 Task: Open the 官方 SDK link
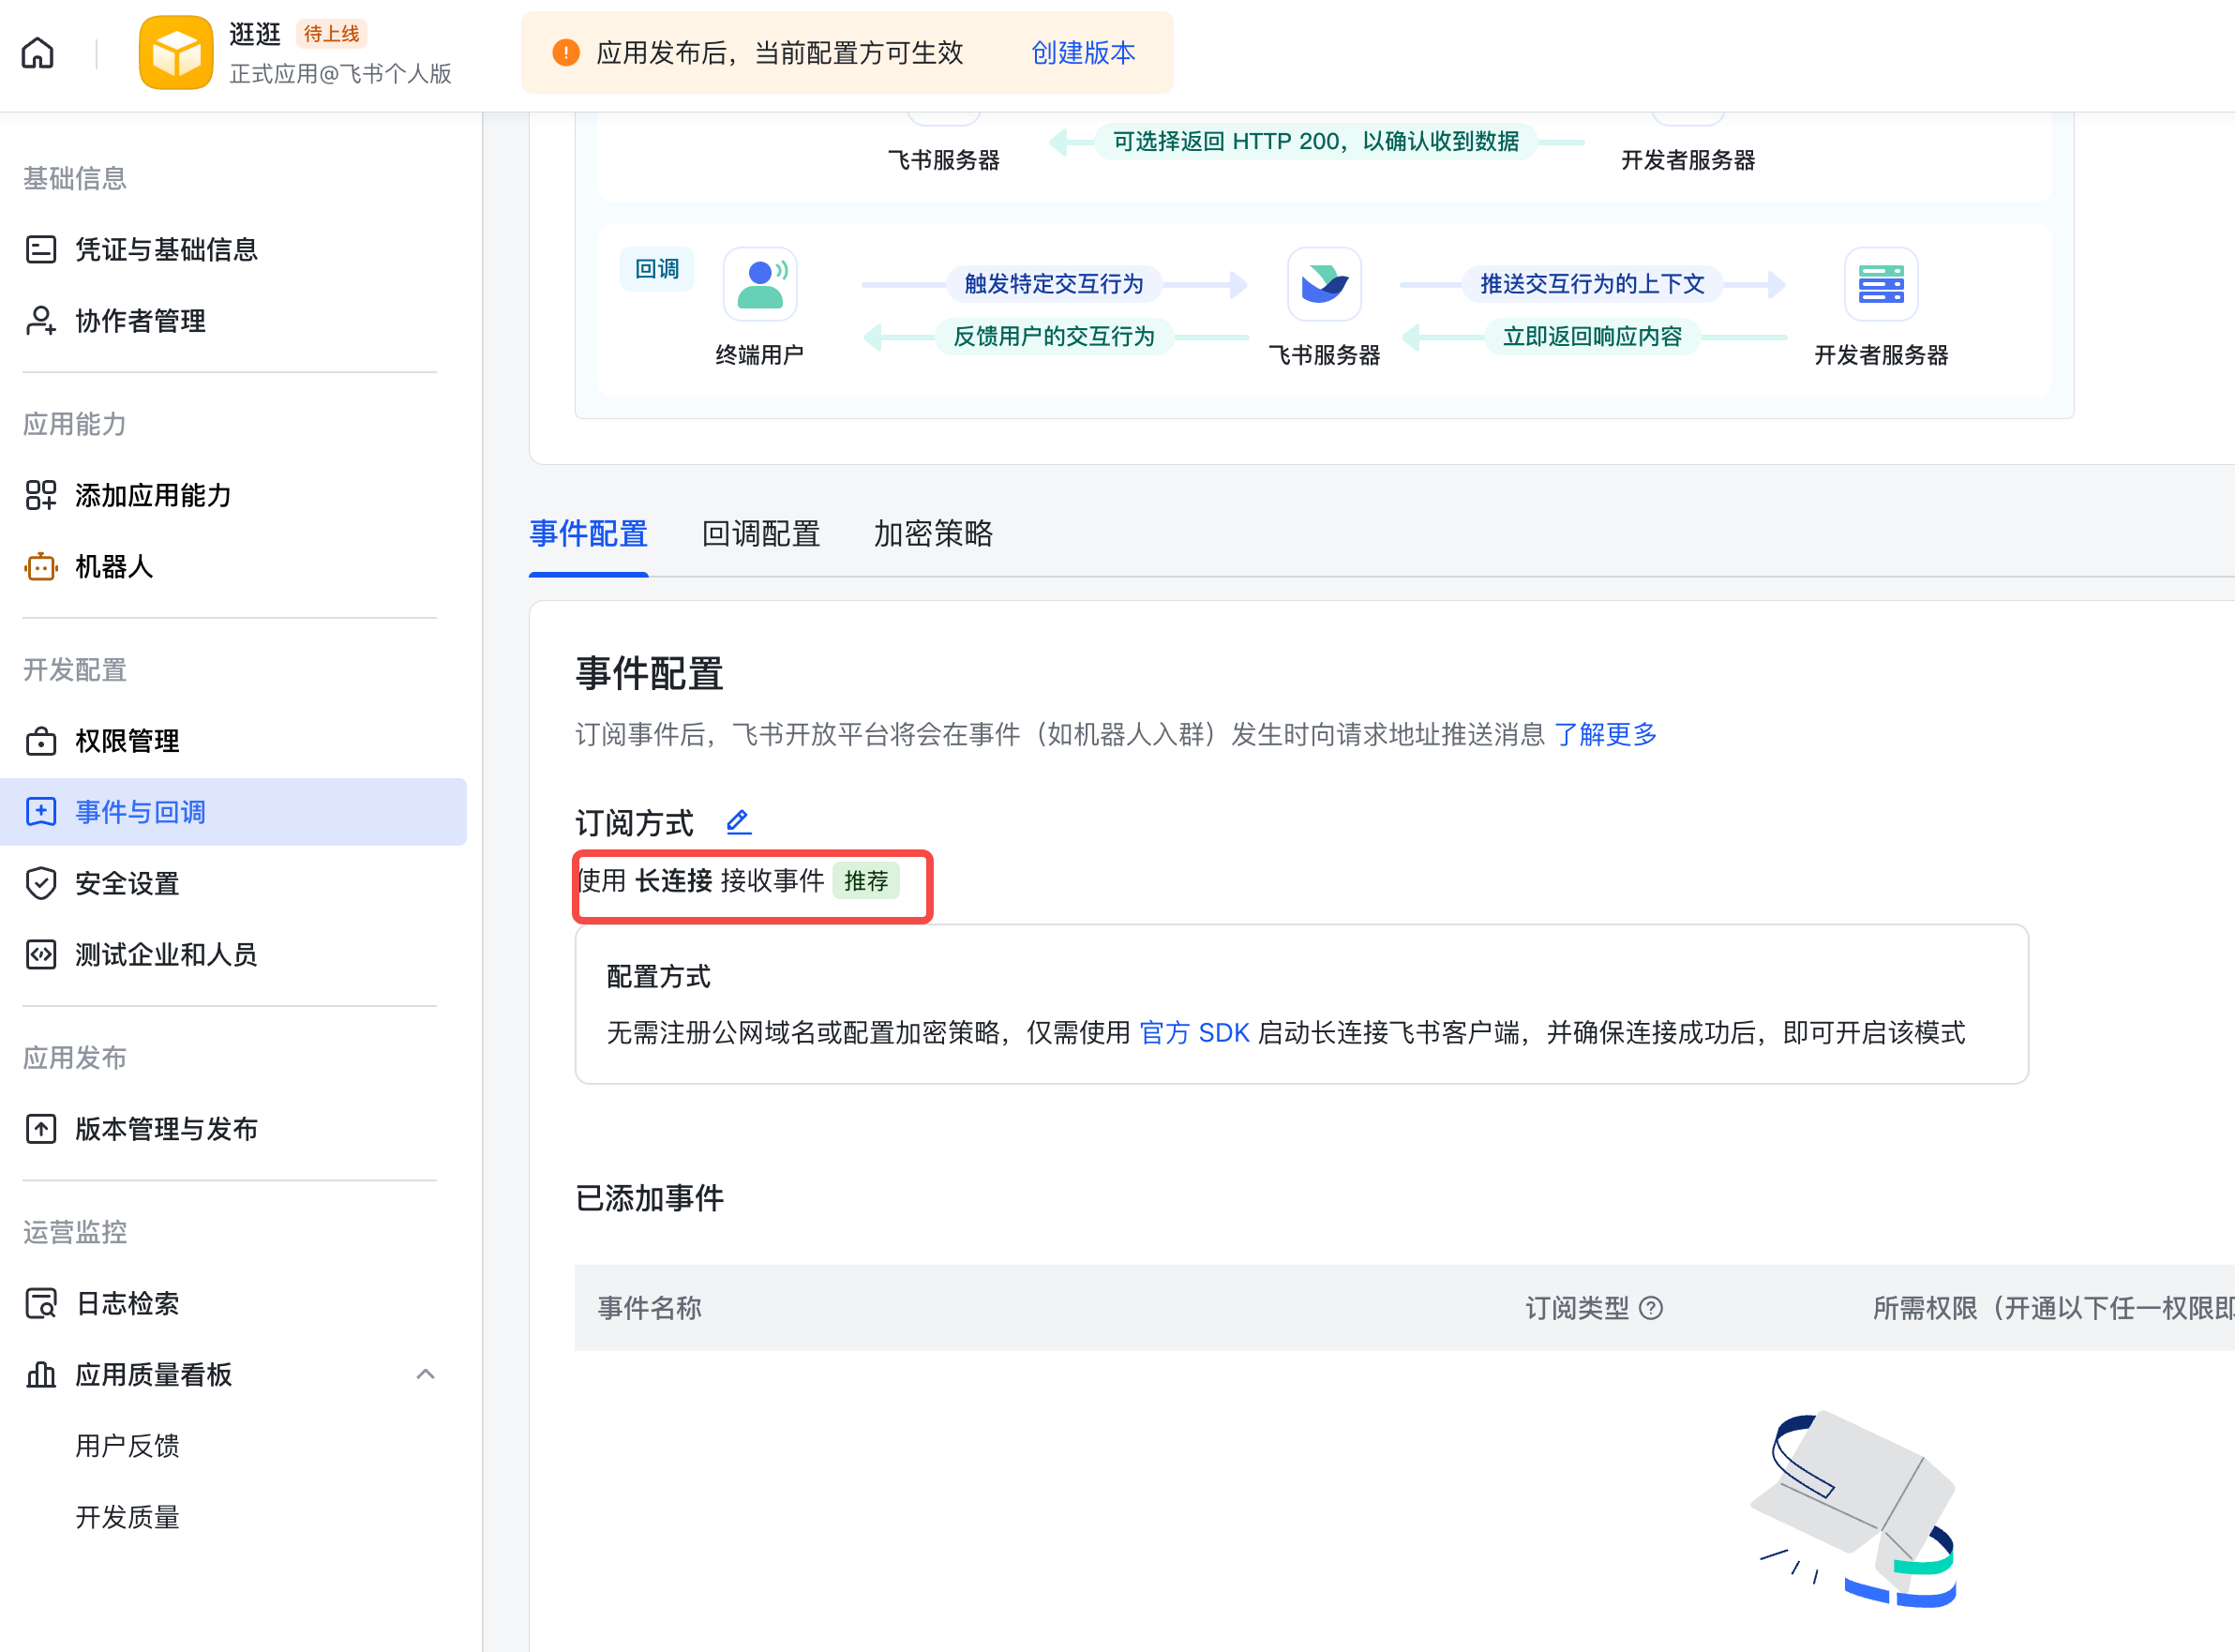(x=1194, y=1033)
